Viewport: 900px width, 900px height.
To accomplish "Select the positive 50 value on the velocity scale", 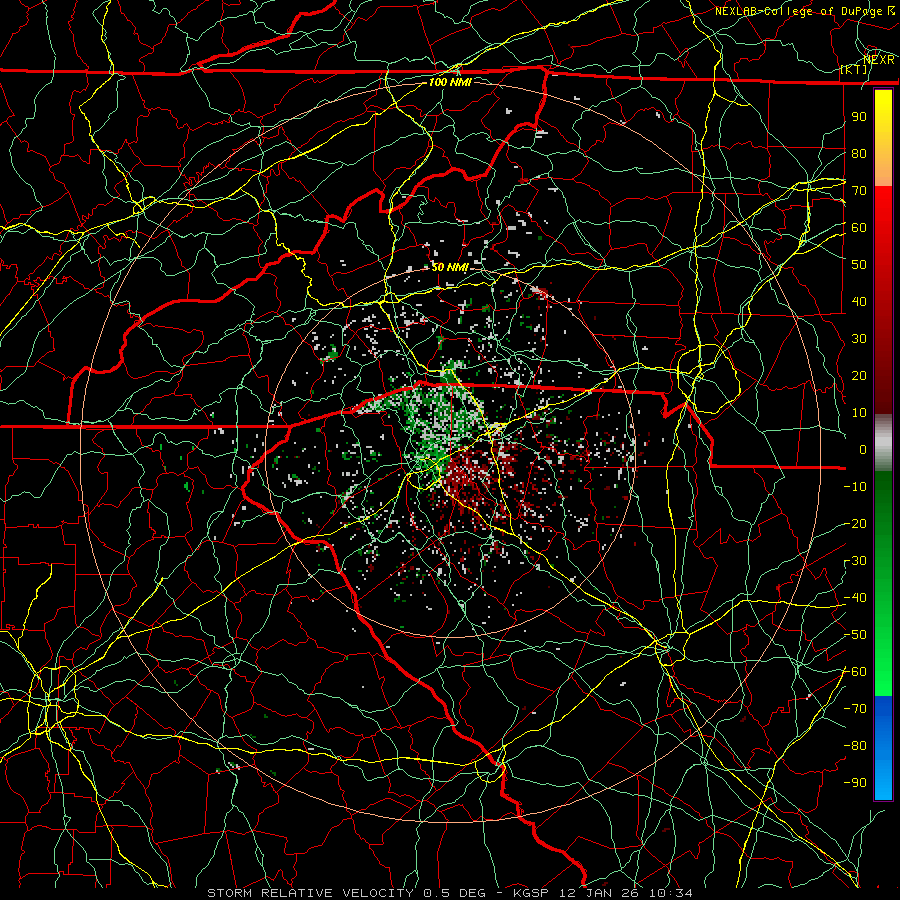I will [x=859, y=265].
